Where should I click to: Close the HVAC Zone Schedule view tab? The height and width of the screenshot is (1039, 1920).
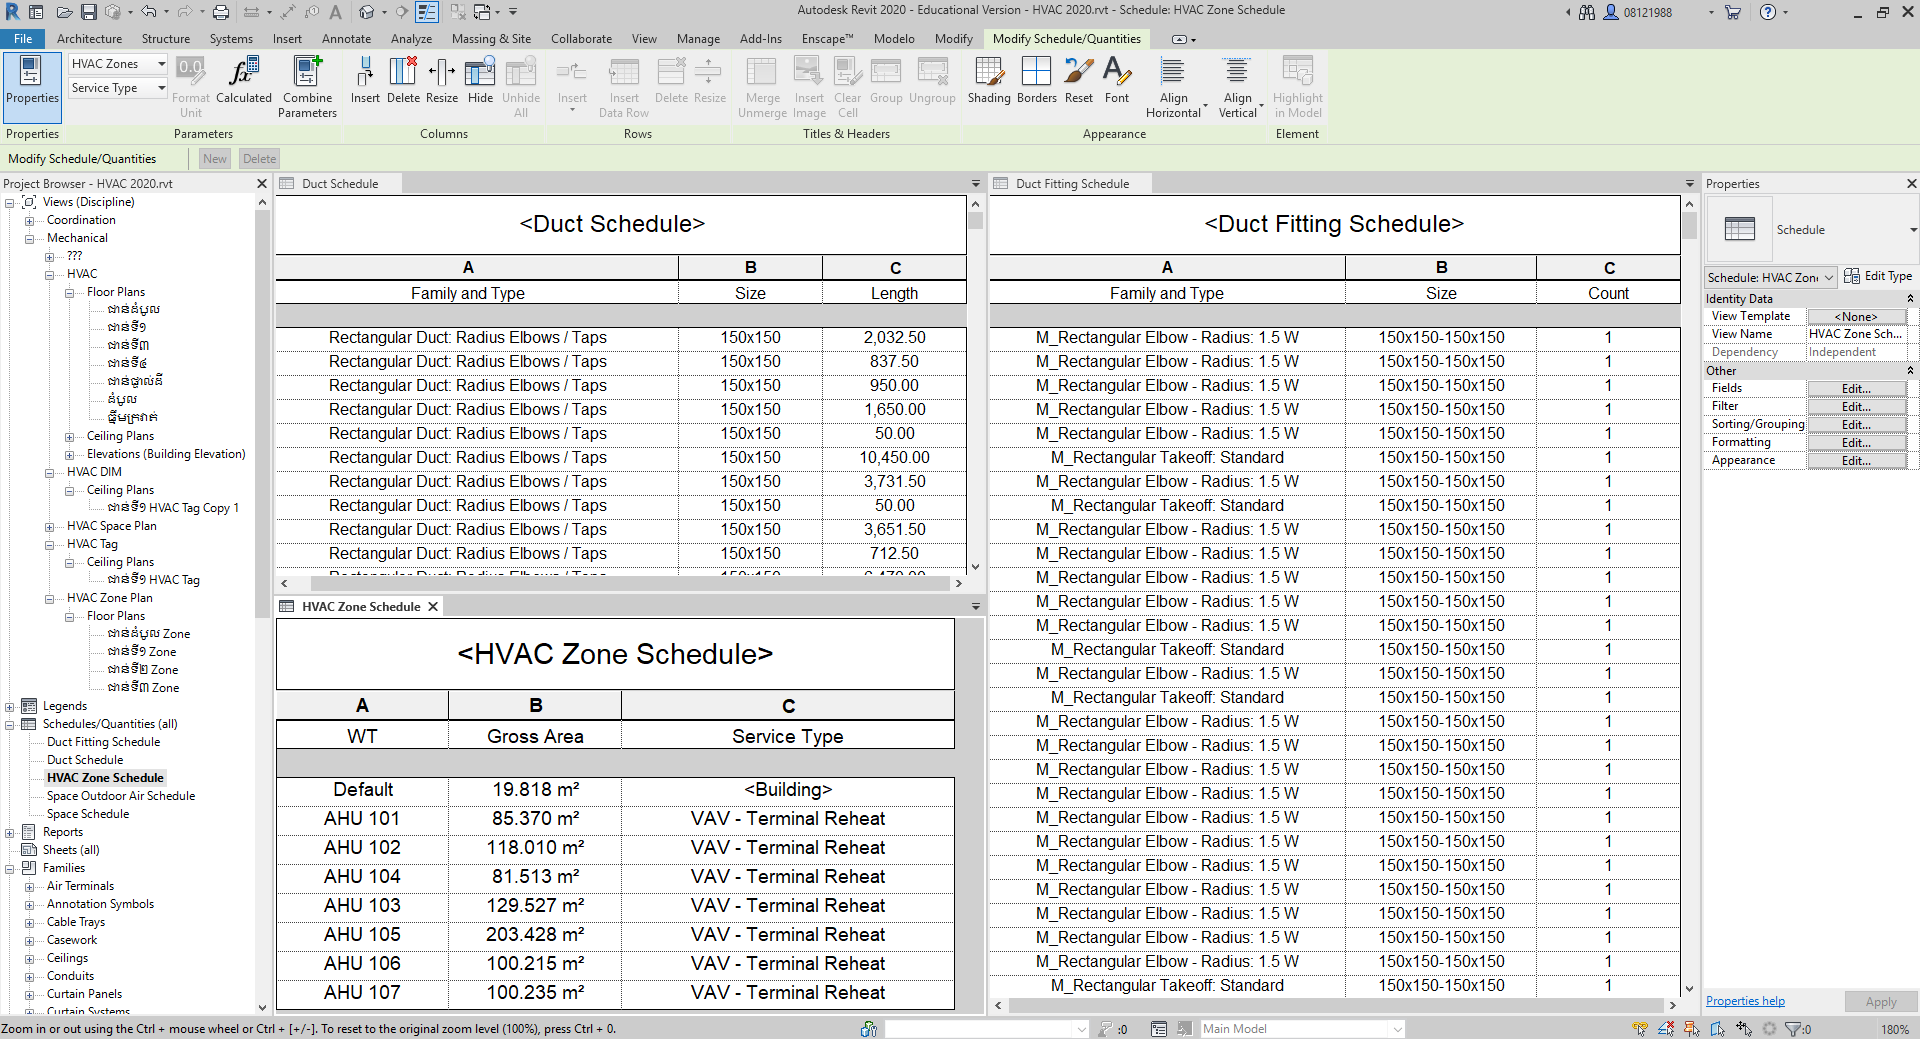click(x=433, y=607)
